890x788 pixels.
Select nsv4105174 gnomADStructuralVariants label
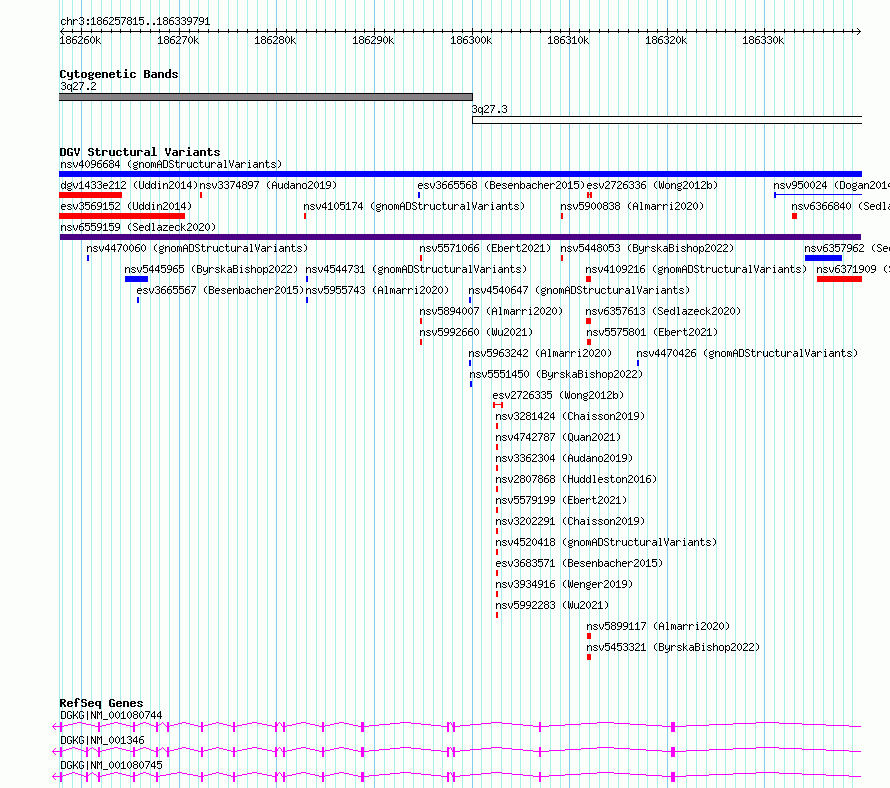click(414, 207)
